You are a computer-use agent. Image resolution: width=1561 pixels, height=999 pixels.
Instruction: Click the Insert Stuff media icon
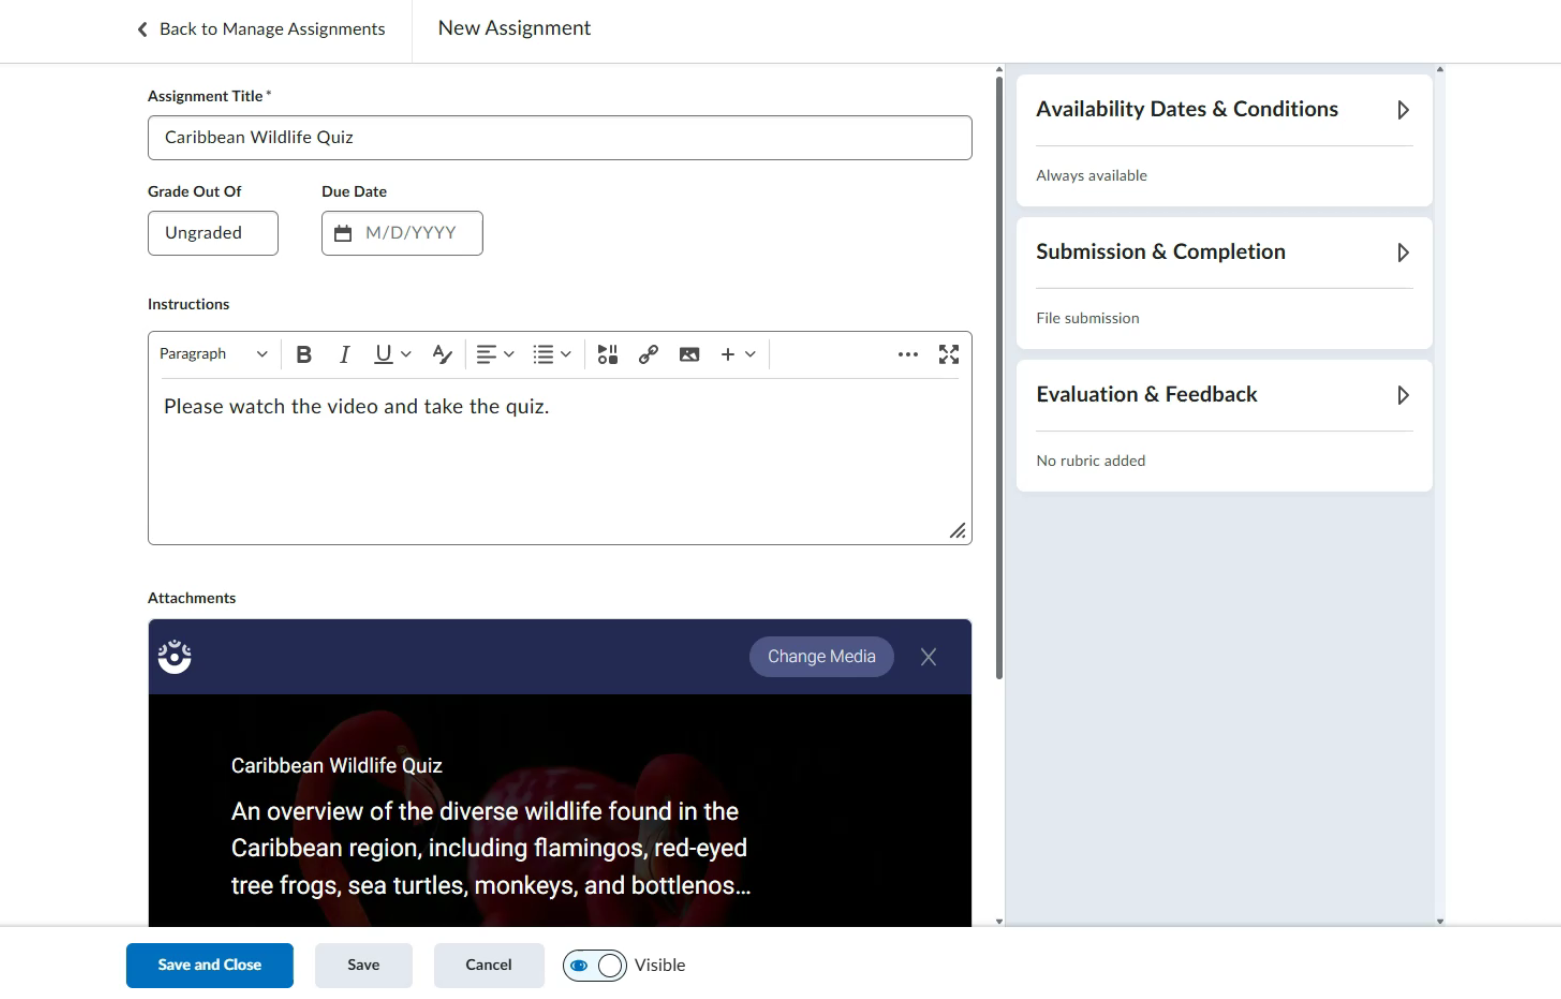607,354
